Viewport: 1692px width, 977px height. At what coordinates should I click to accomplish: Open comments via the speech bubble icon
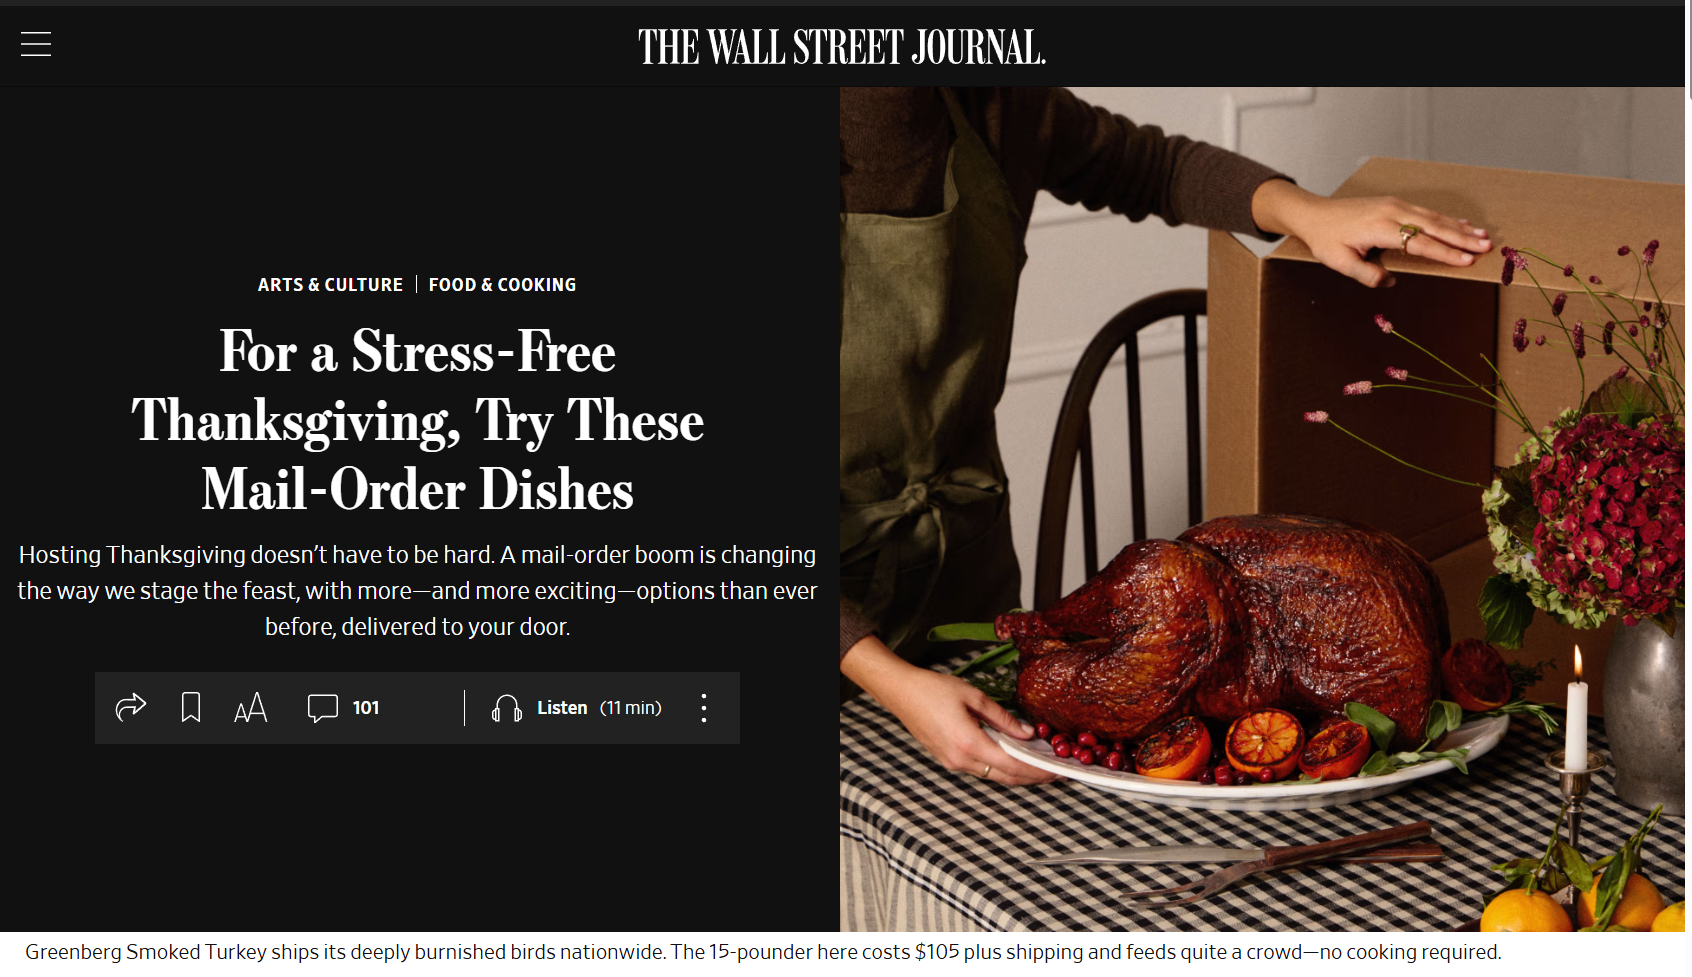[x=322, y=708]
